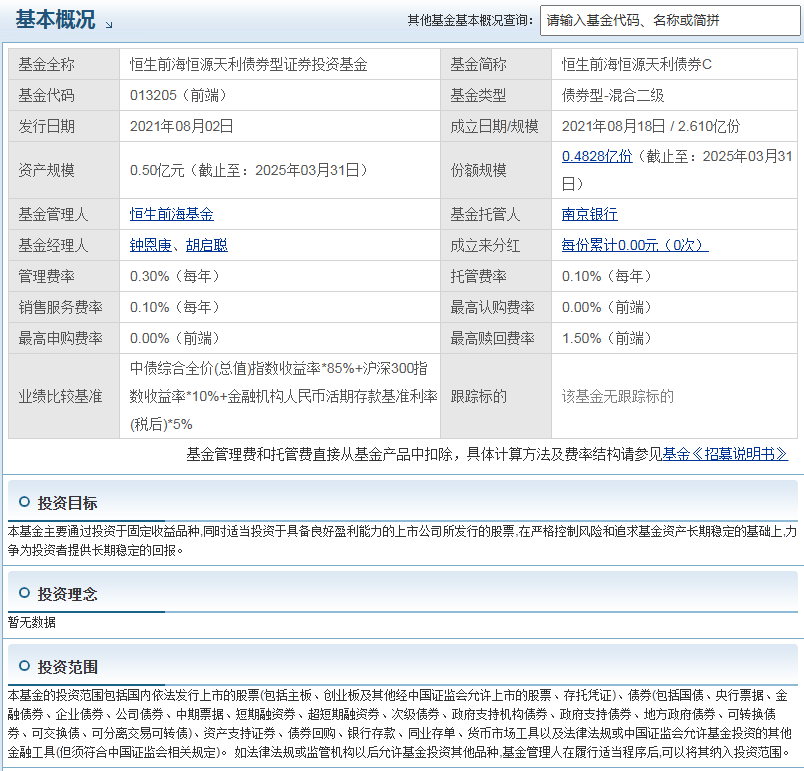804x771 pixels.
Task: Select fund code value 013205（前端）
Action: [x=178, y=95]
